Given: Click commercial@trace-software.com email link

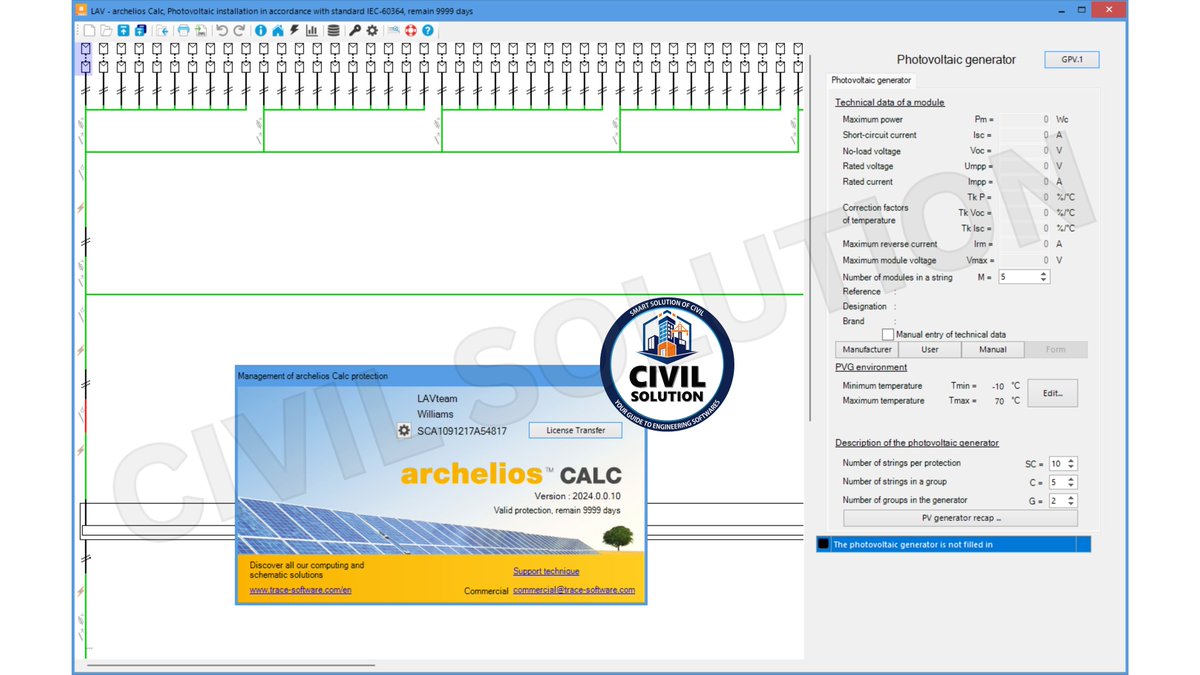Looking at the screenshot, I should (x=574, y=590).
